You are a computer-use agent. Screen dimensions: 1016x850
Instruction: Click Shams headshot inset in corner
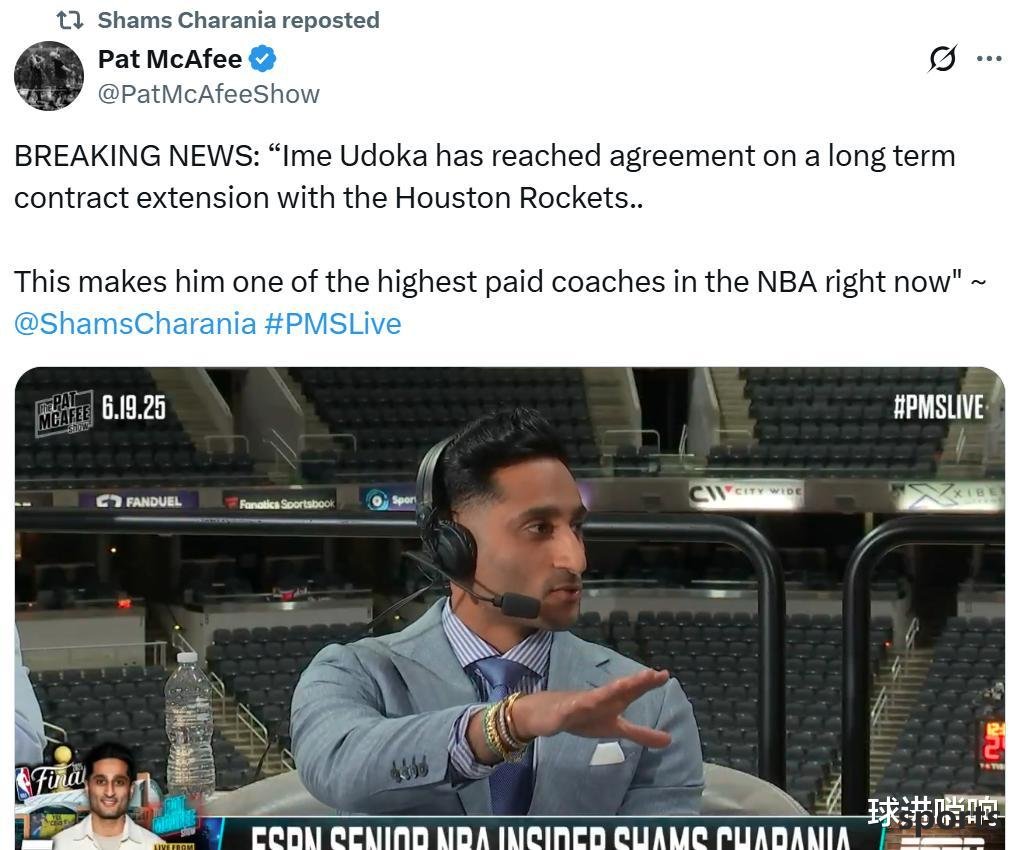(x=110, y=798)
